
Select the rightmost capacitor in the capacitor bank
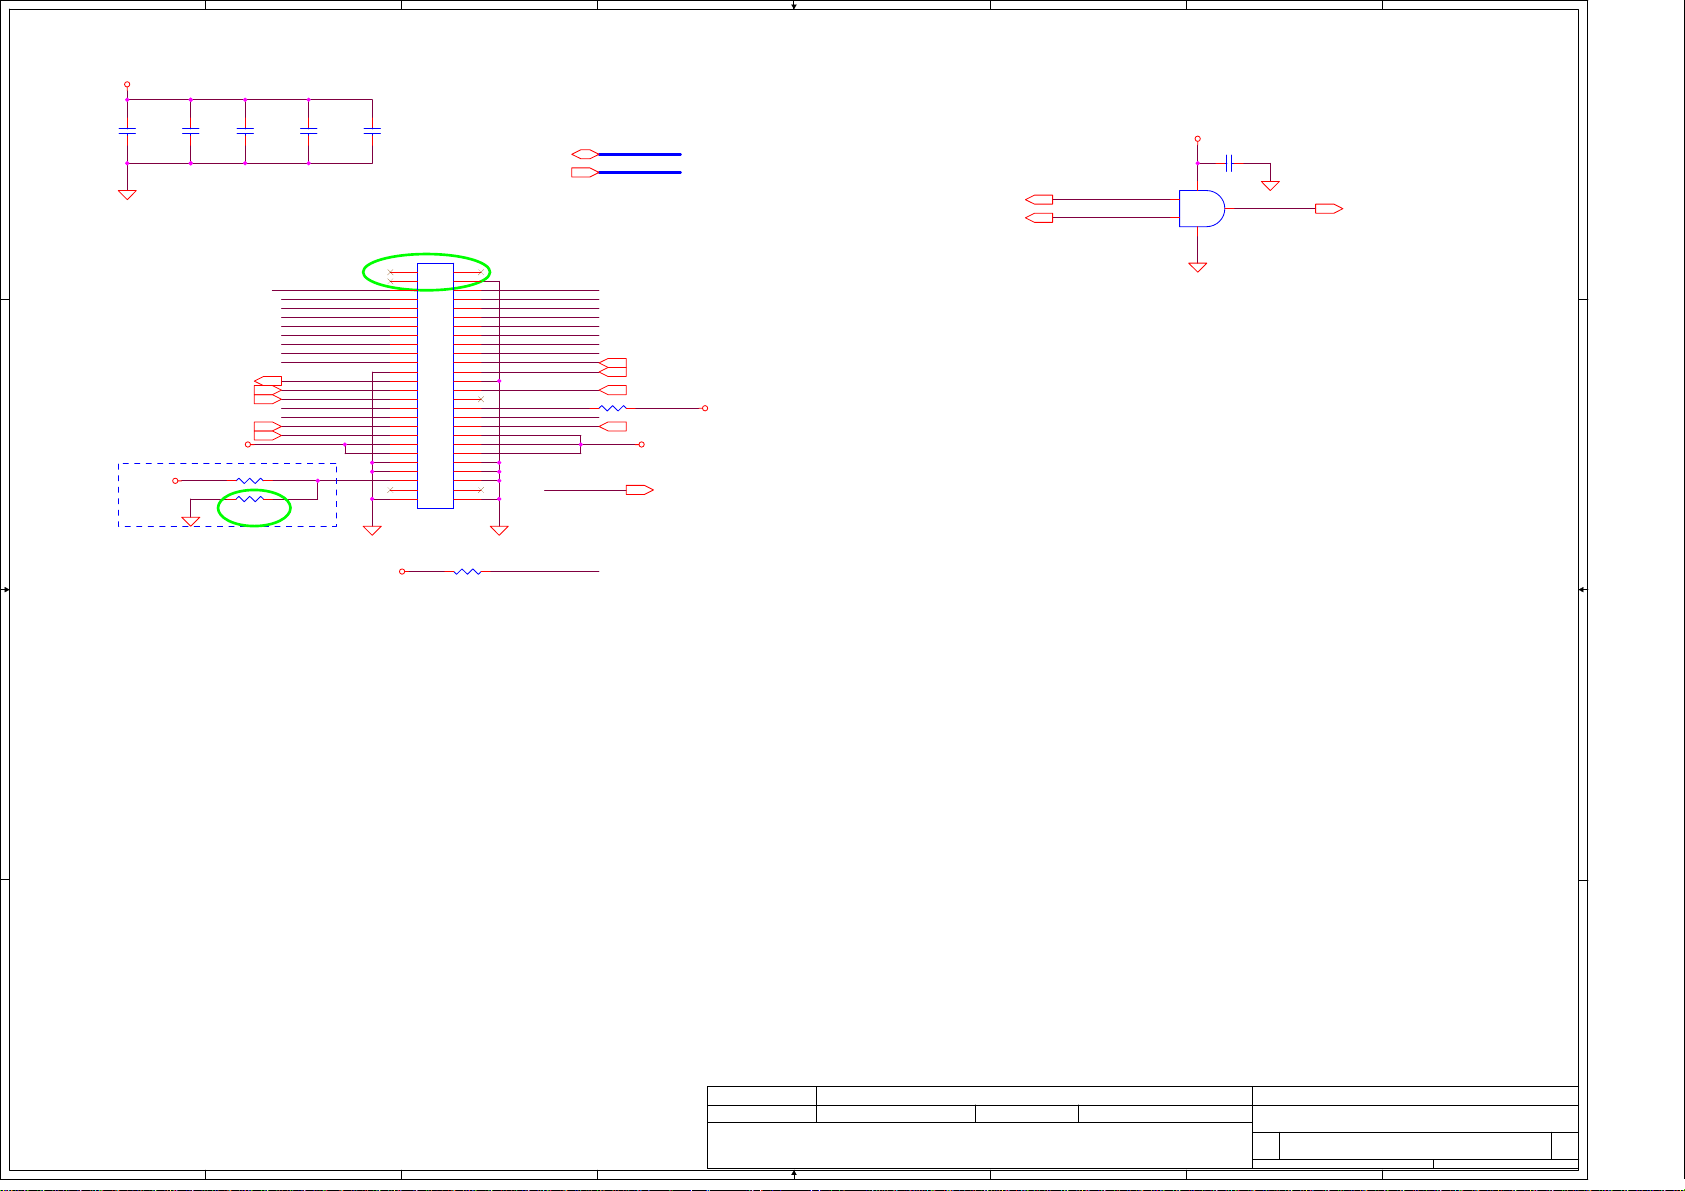click(372, 131)
